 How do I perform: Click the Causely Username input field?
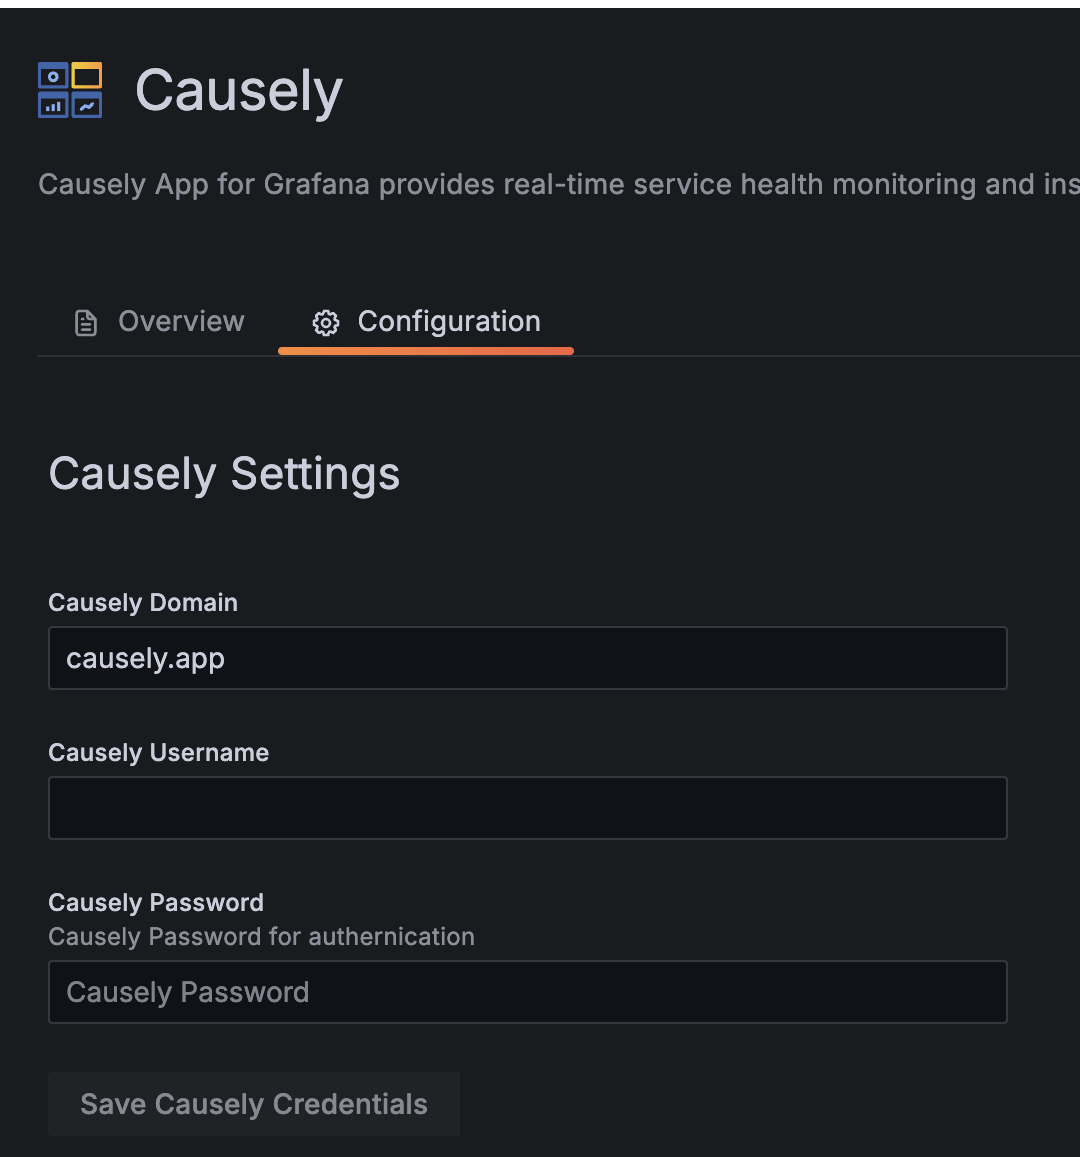point(527,807)
